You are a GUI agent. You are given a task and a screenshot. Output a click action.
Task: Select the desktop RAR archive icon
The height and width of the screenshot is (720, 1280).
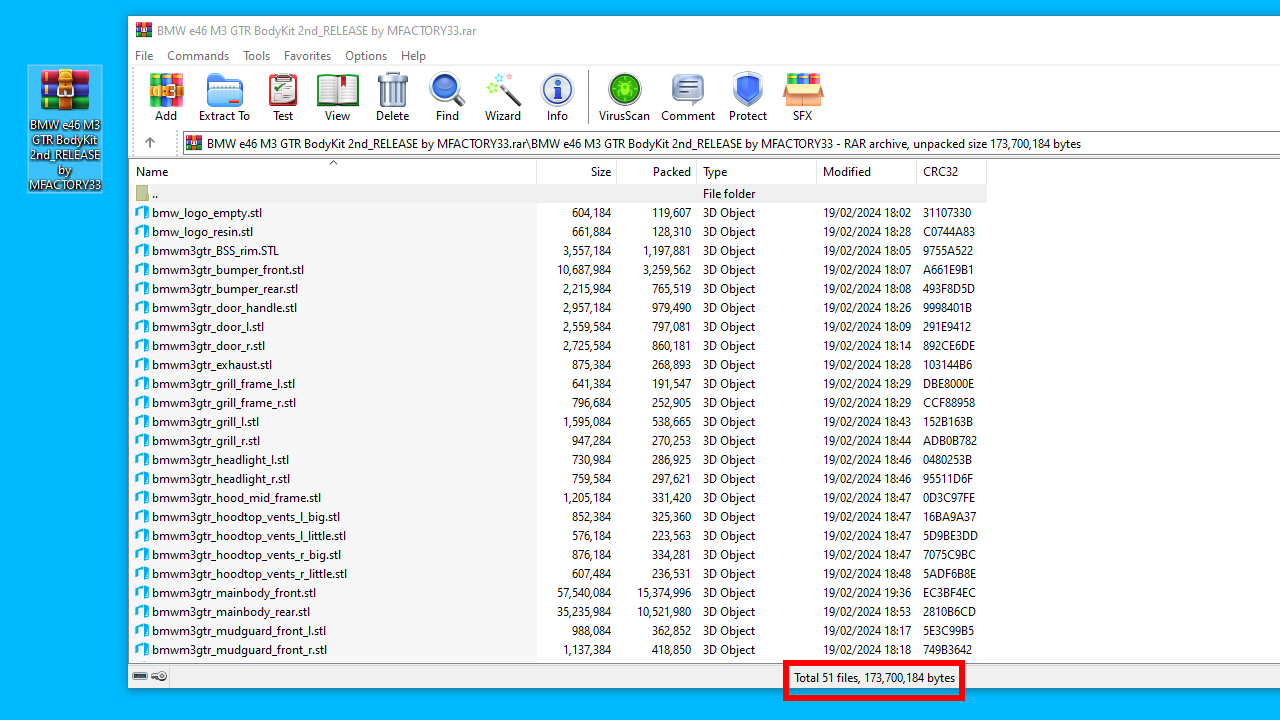pyautogui.click(x=65, y=129)
